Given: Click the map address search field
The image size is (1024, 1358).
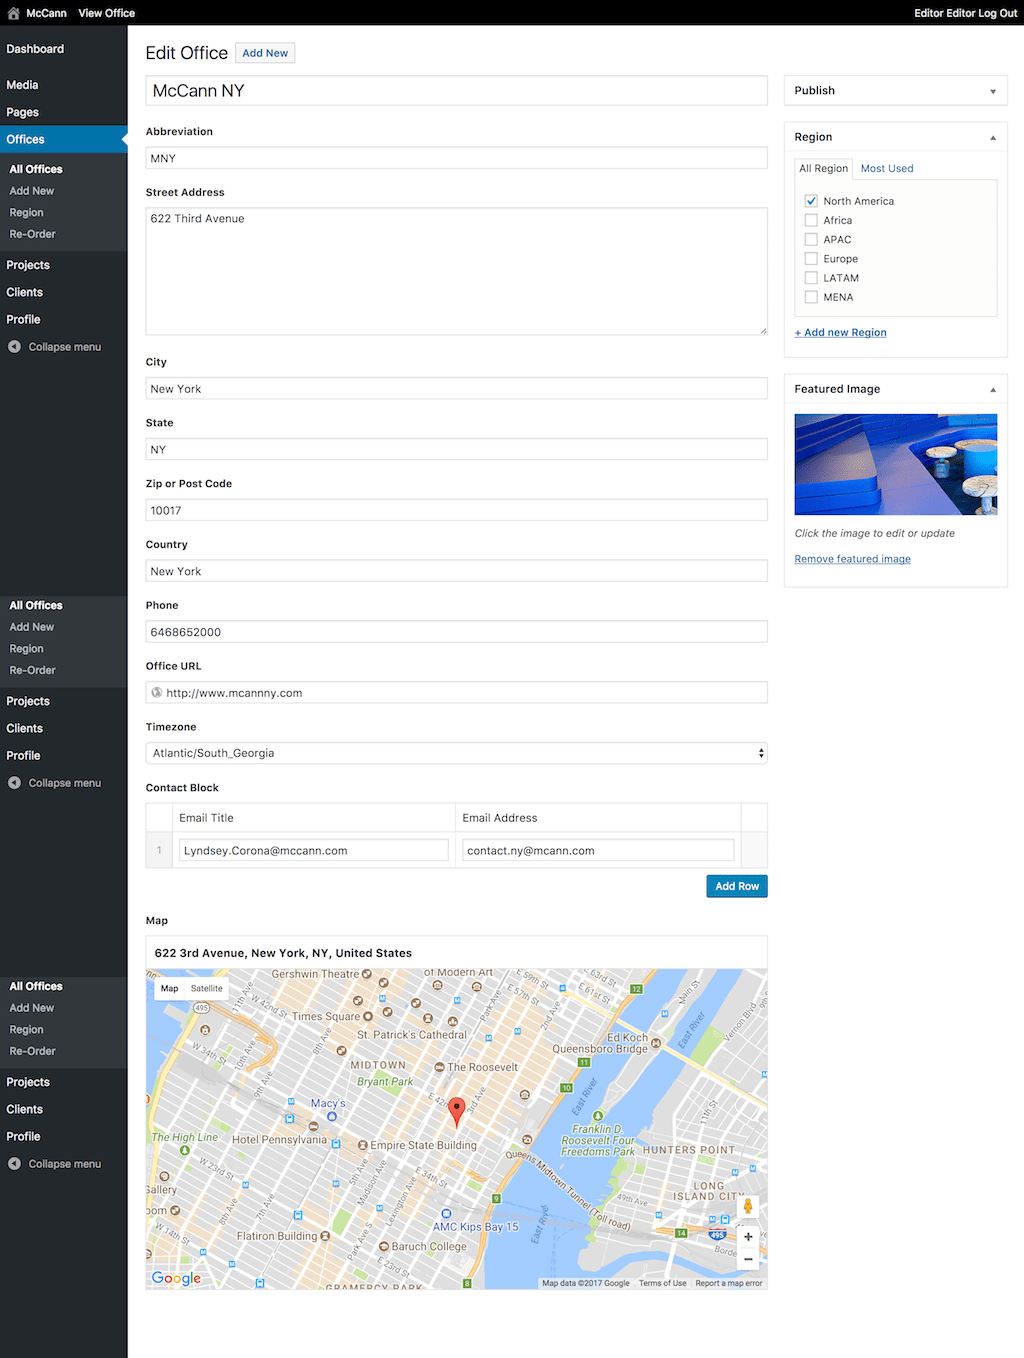Looking at the screenshot, I should click(x=457, y=953).
